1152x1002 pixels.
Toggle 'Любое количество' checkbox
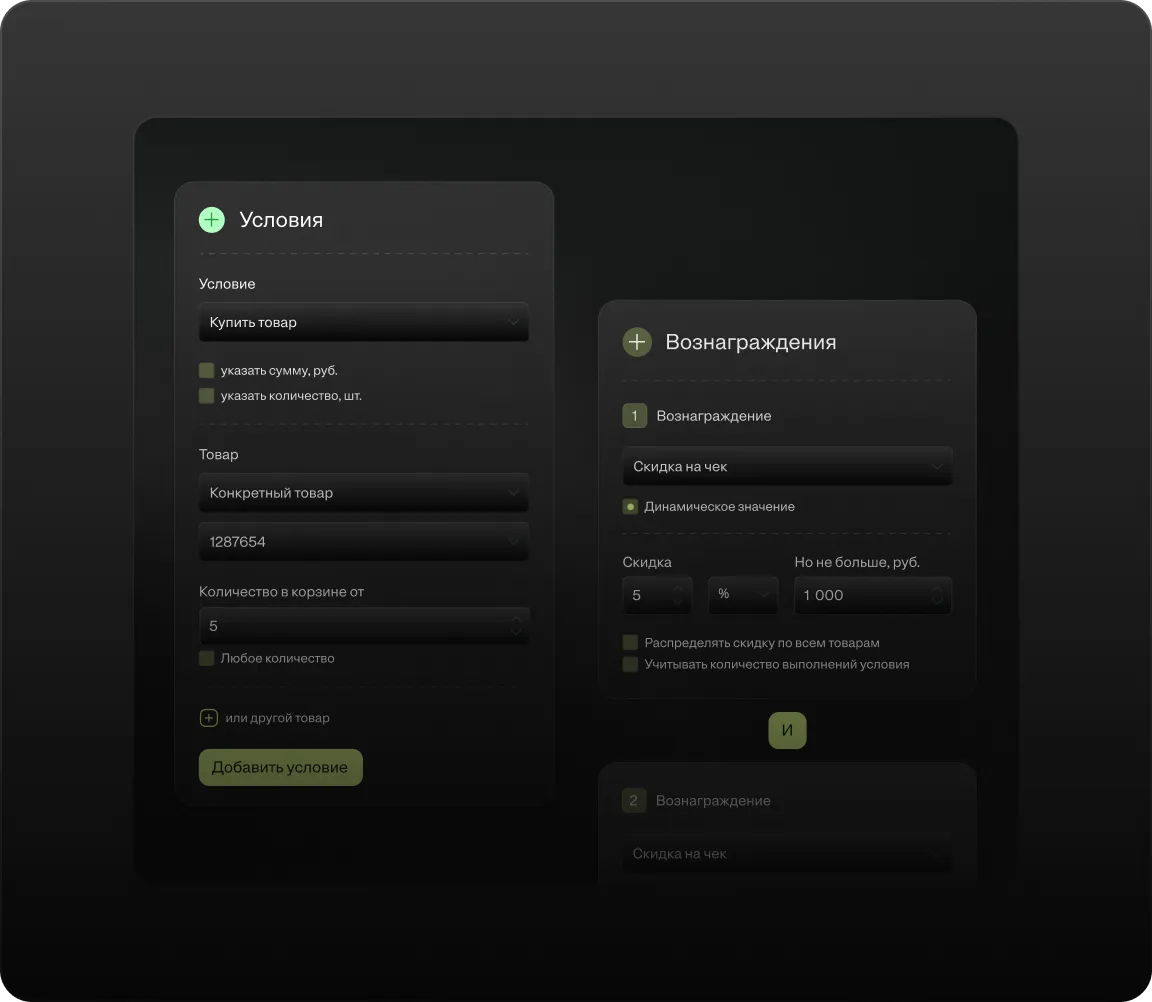[207, 658]
